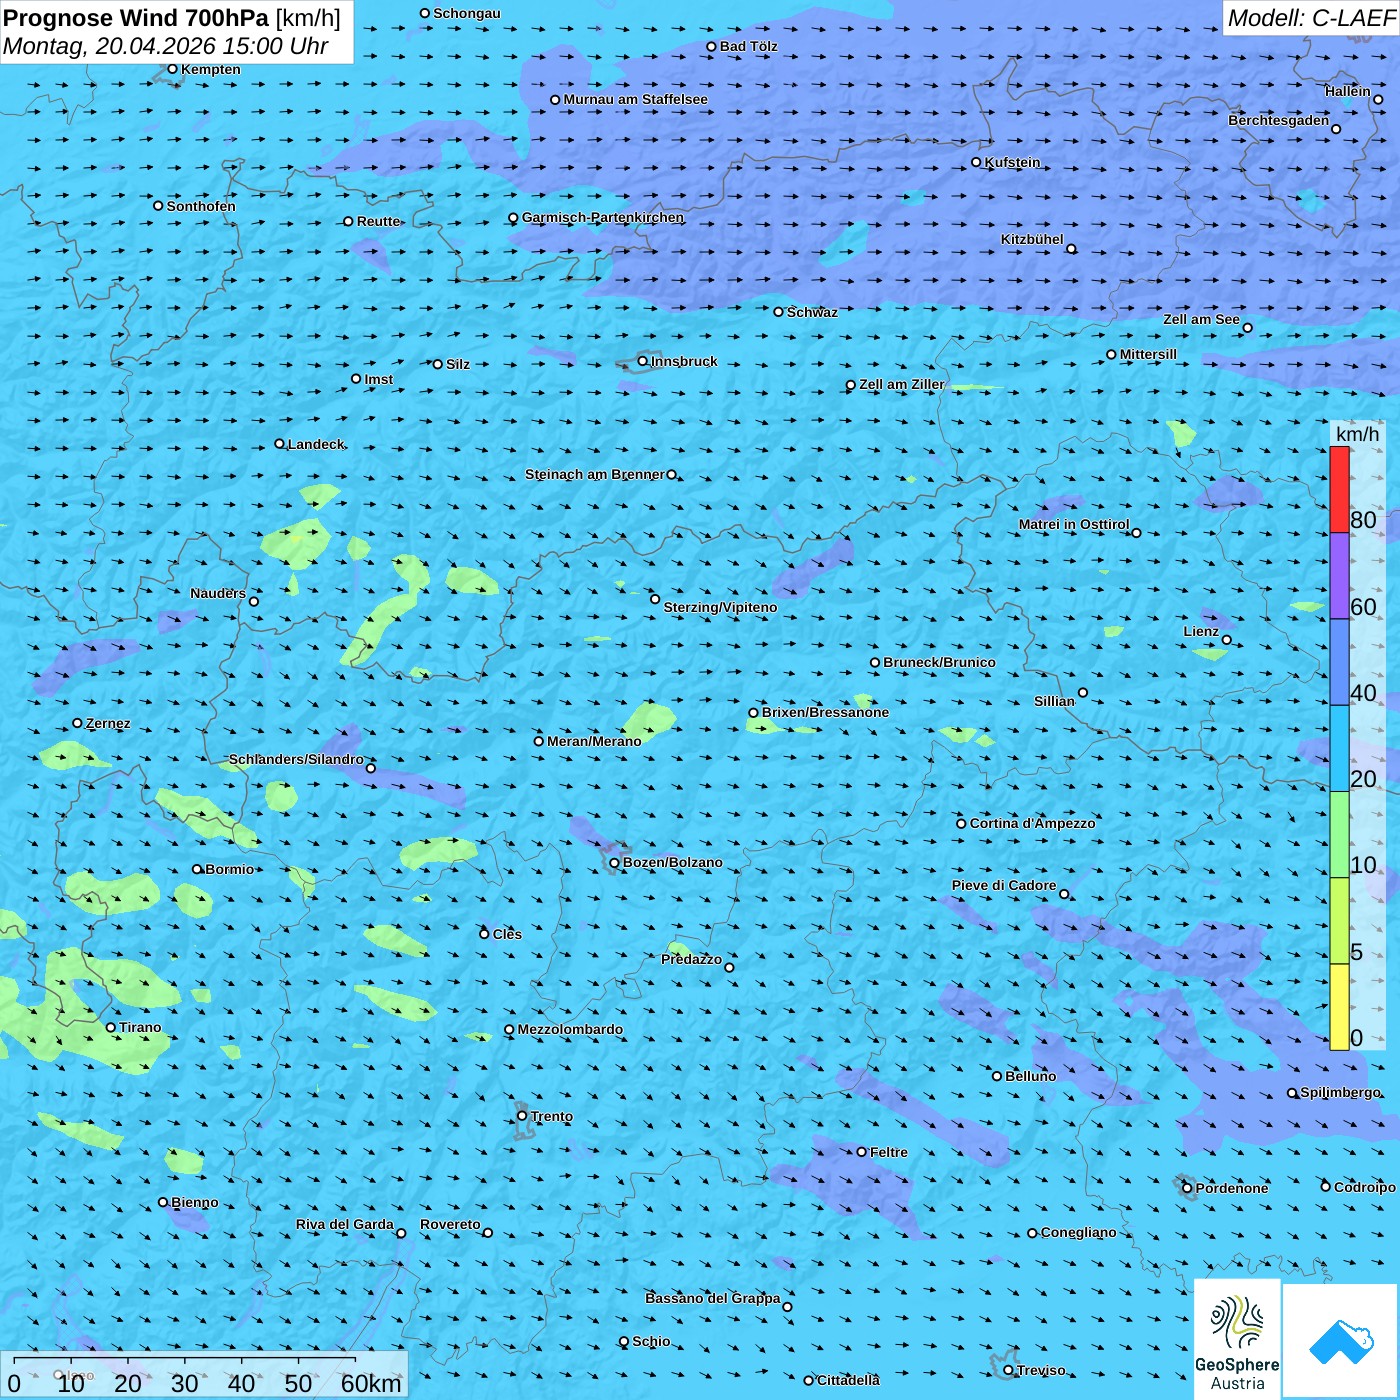1400x1400 pixels.
Task: Click the Treviso city label
Action: [x=1041, y=1370]
